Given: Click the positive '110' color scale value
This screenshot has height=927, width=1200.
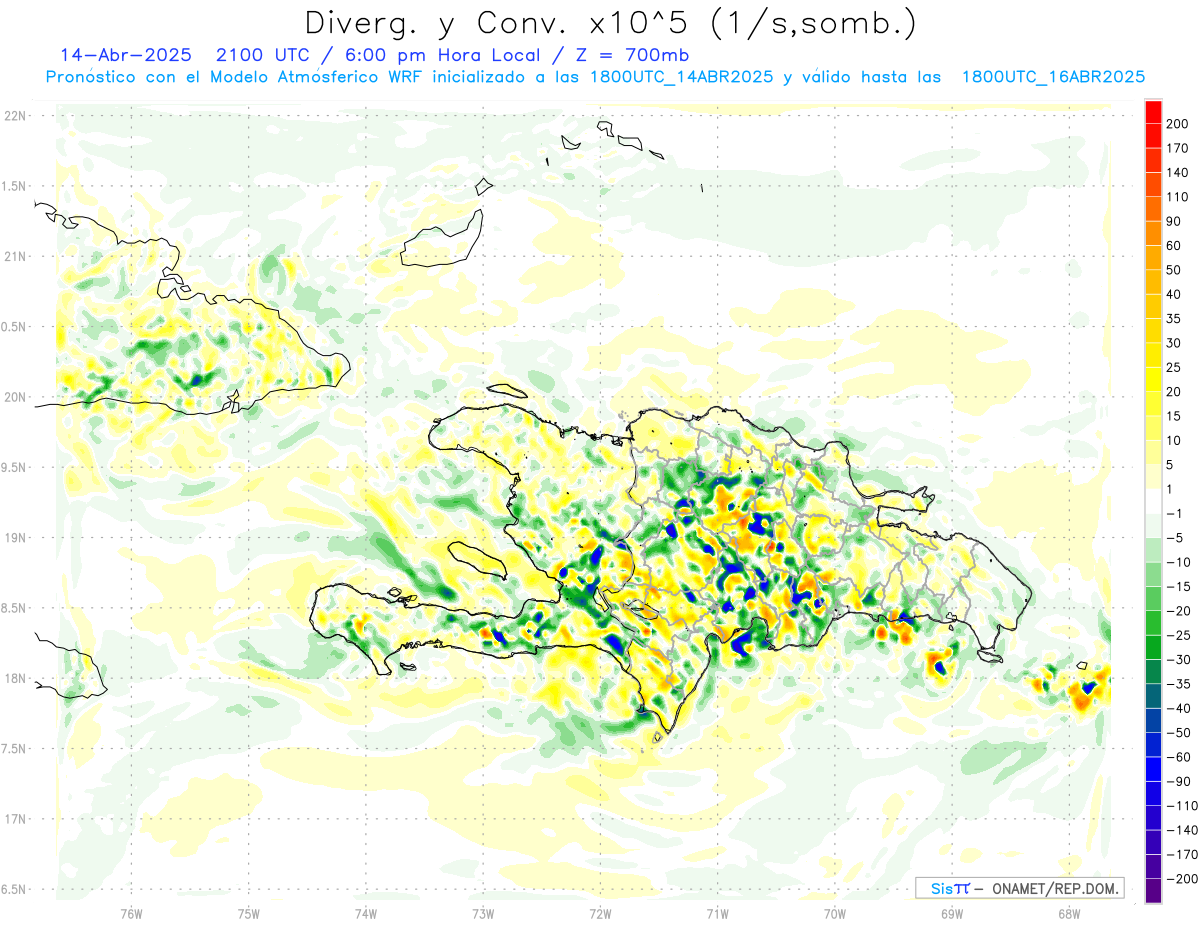Looking at the screenshot, I should click(1177, 197).
